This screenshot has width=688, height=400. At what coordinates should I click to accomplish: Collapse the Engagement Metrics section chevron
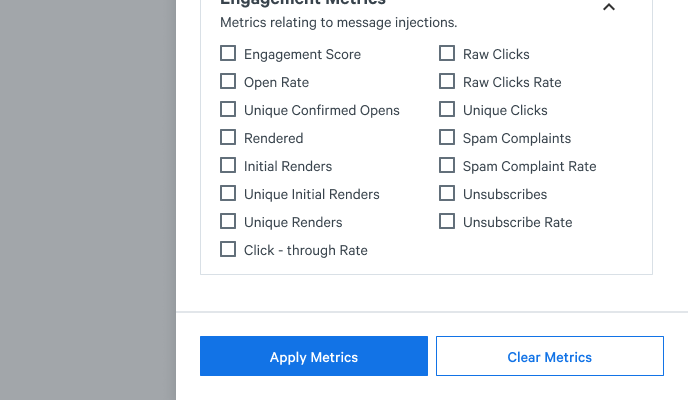click(609, 8)
